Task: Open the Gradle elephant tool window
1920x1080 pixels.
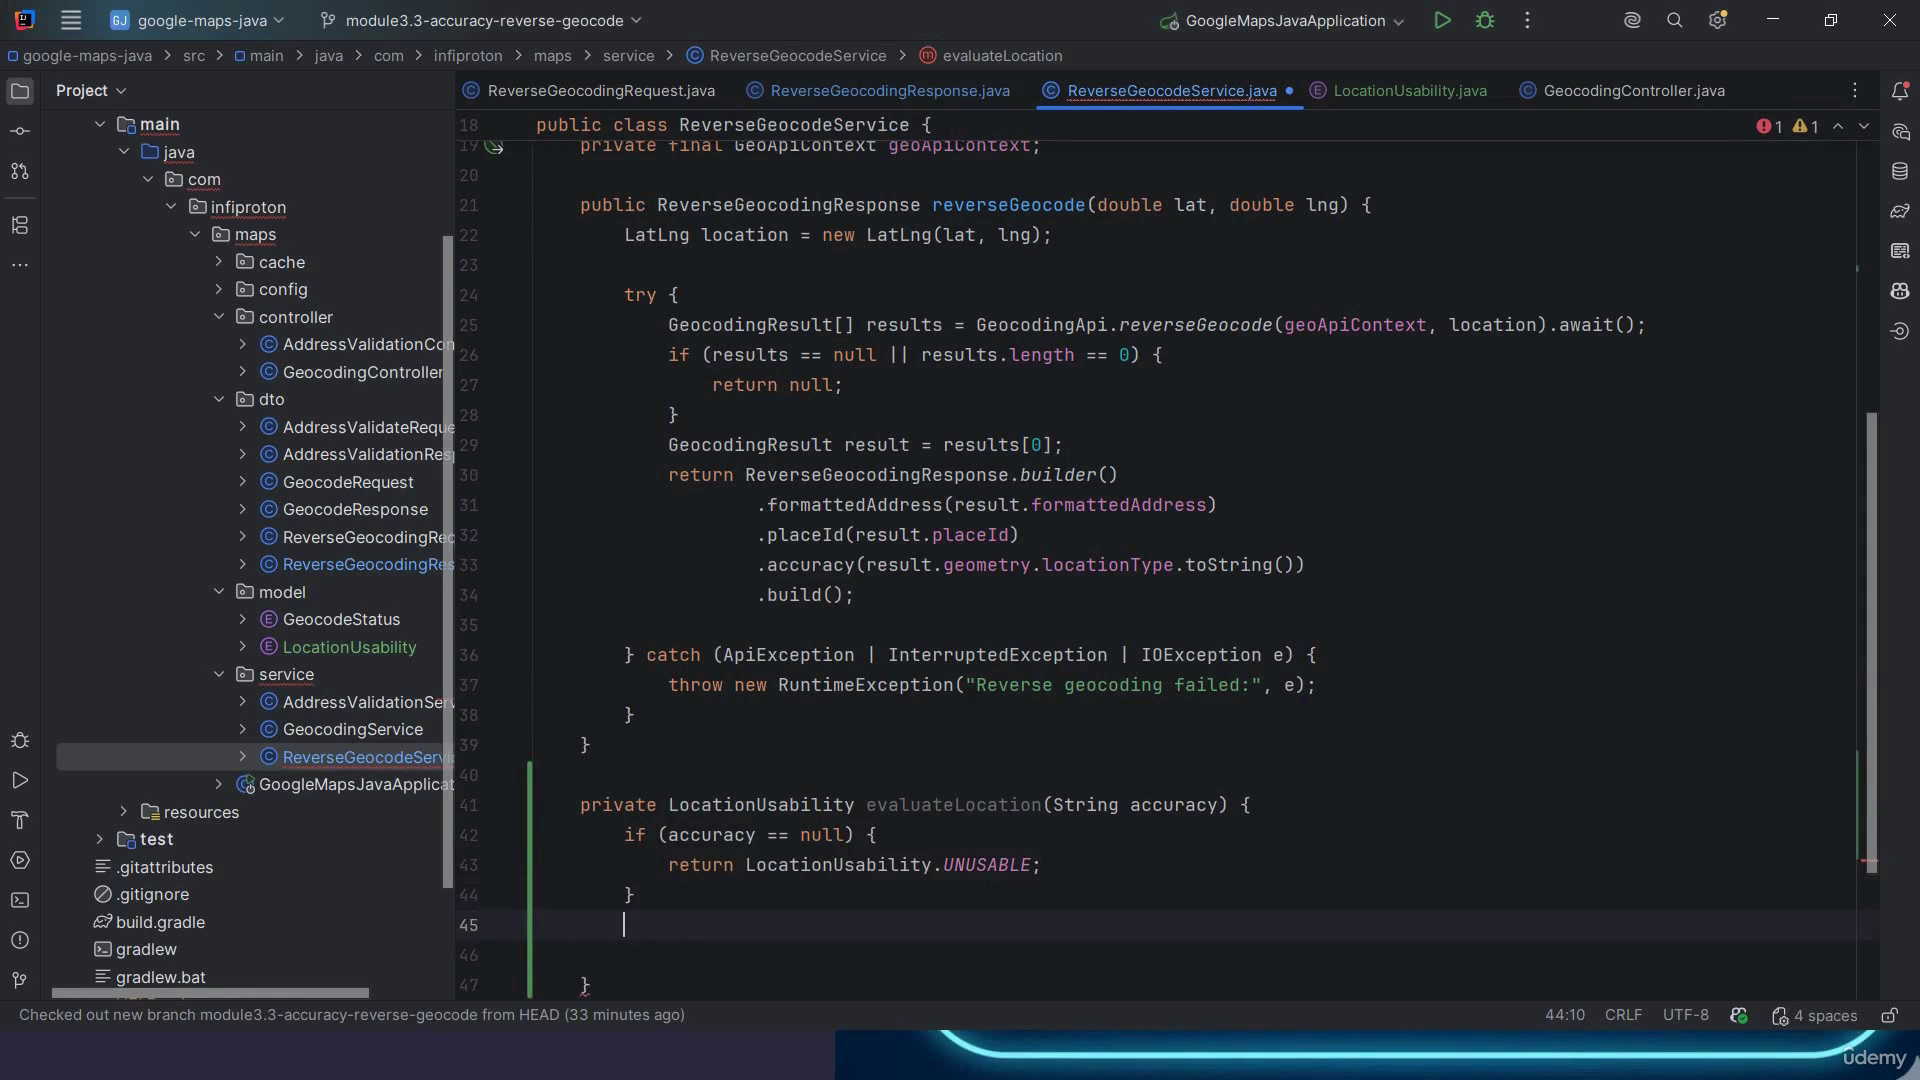Action: (x=1900, y=211)
